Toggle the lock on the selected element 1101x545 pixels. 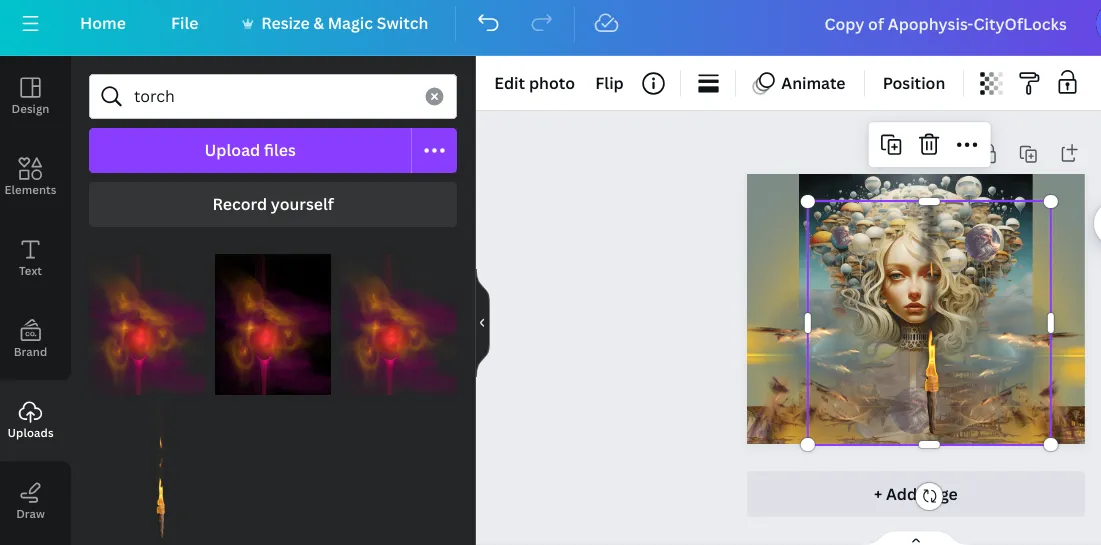[1067, 82]
